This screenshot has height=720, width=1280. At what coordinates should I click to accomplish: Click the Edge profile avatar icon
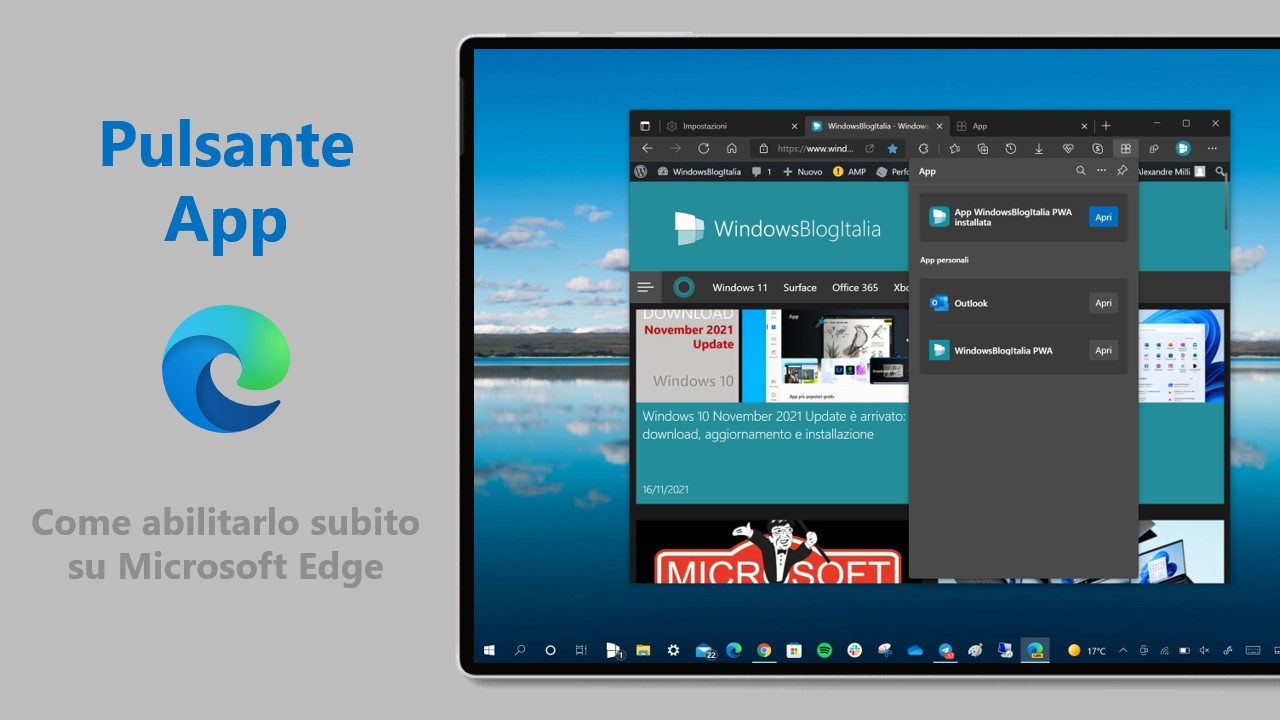point(1183,148)
